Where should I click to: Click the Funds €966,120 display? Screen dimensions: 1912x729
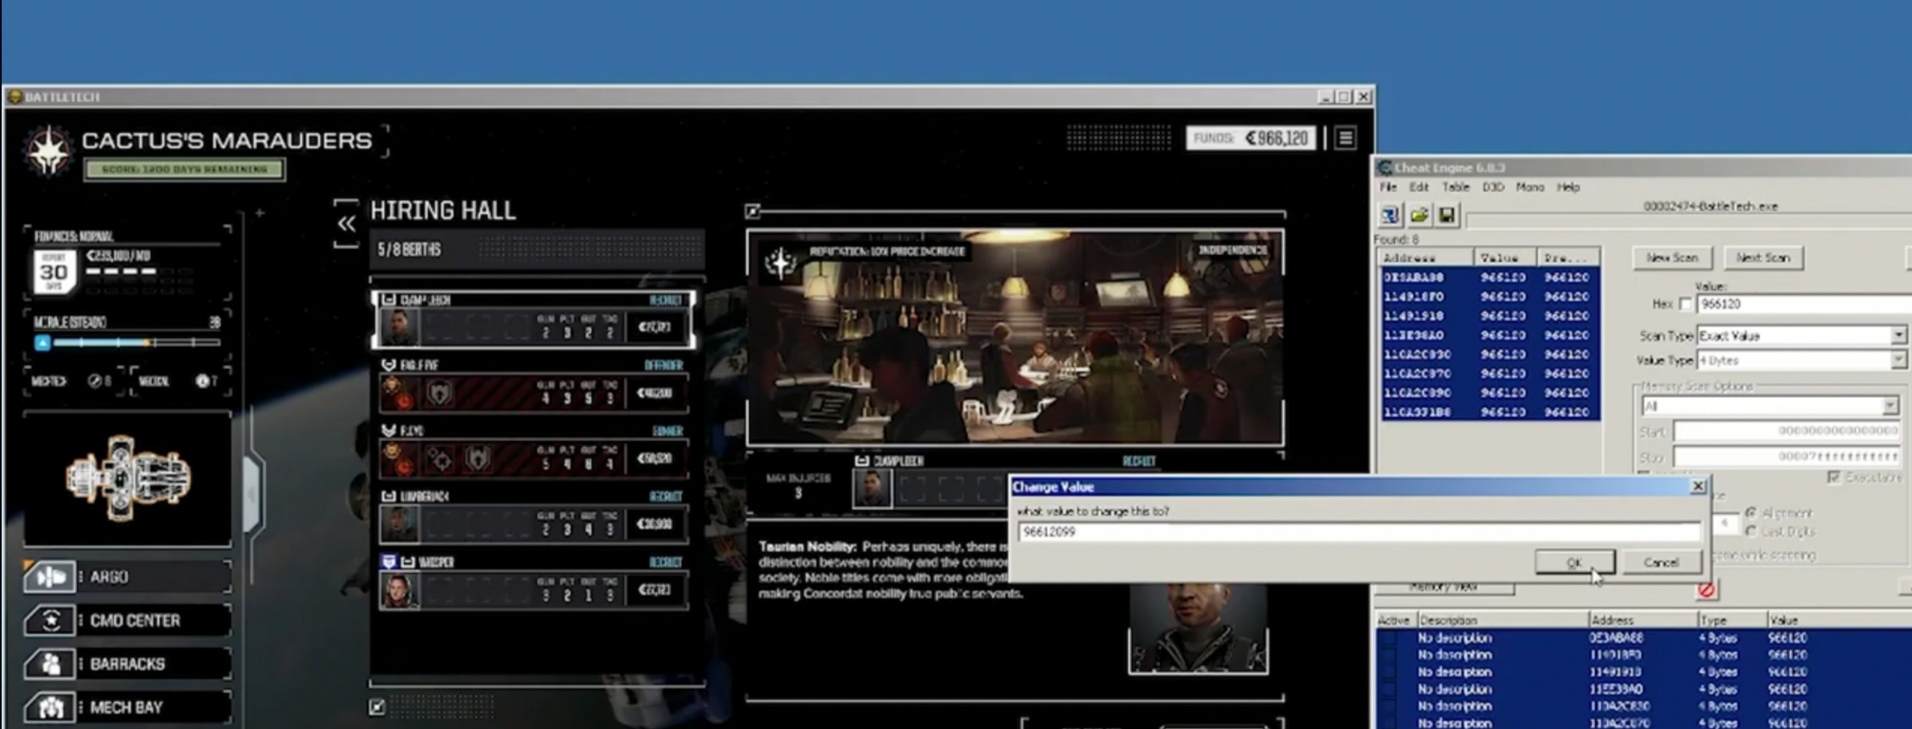pyautogui.click(x=1251, y=138)
